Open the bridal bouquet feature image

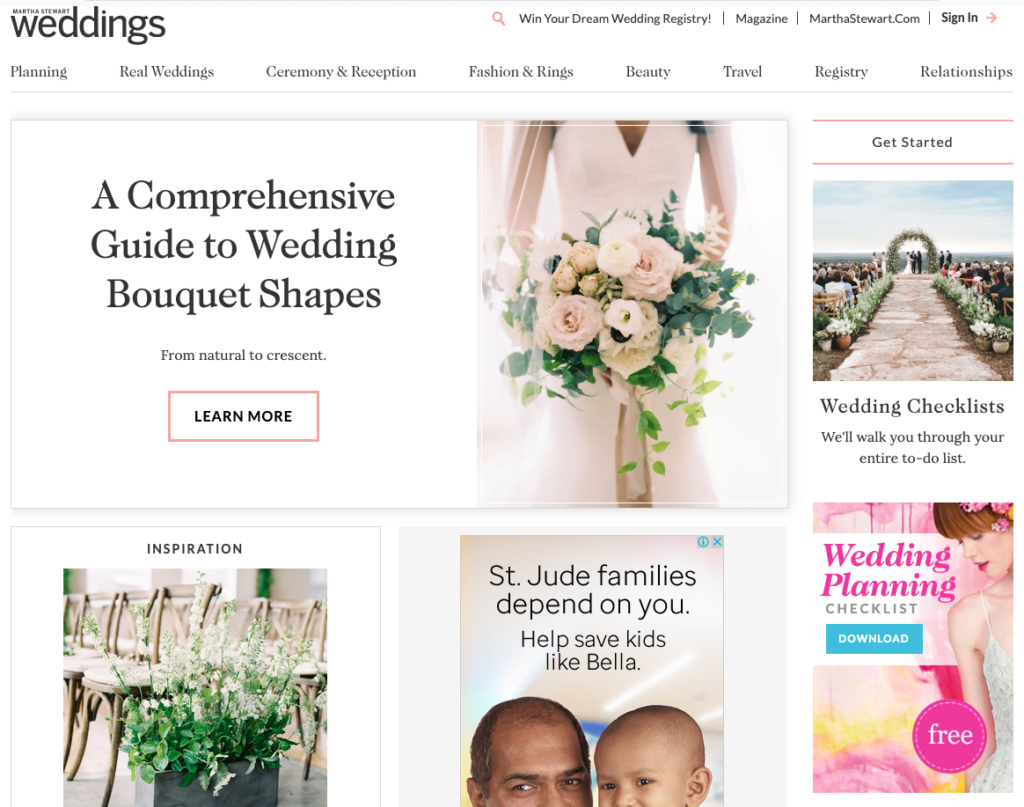[x=632, y=314]
